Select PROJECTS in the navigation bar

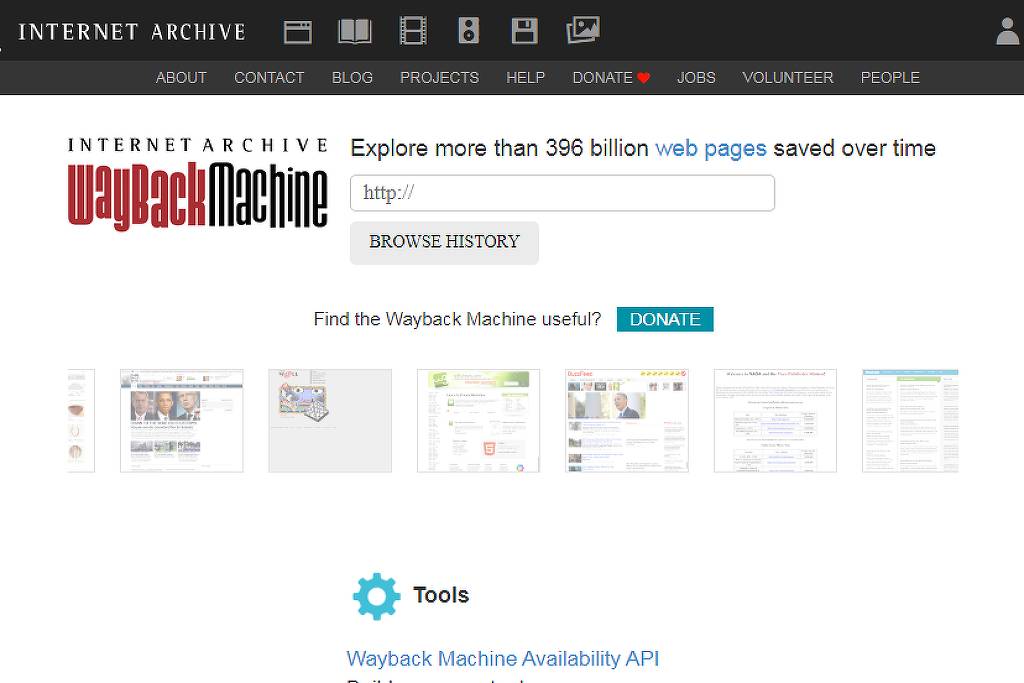pos(439,77)
